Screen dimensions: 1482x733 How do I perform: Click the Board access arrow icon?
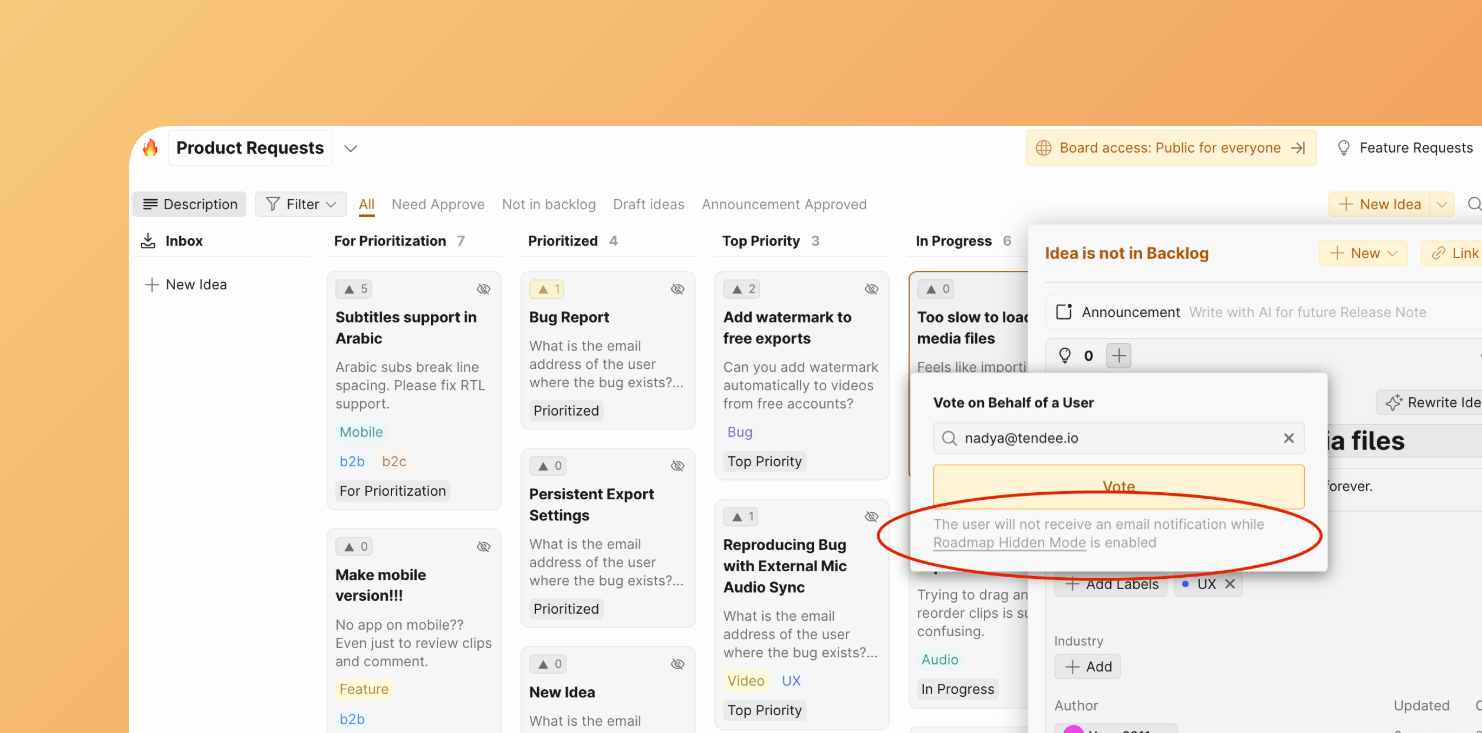(x=1298, y=148)
